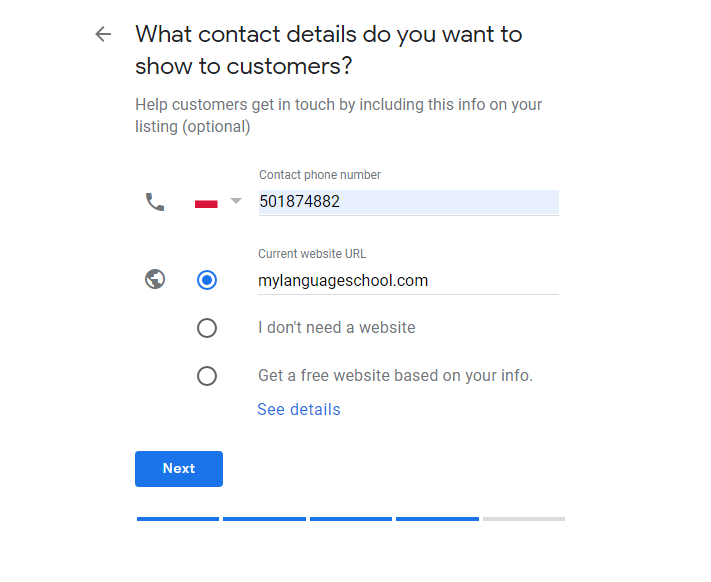Click the Current website URL input field
The height and width of the screenshot is (582, 711).
(x=408, y=281)
